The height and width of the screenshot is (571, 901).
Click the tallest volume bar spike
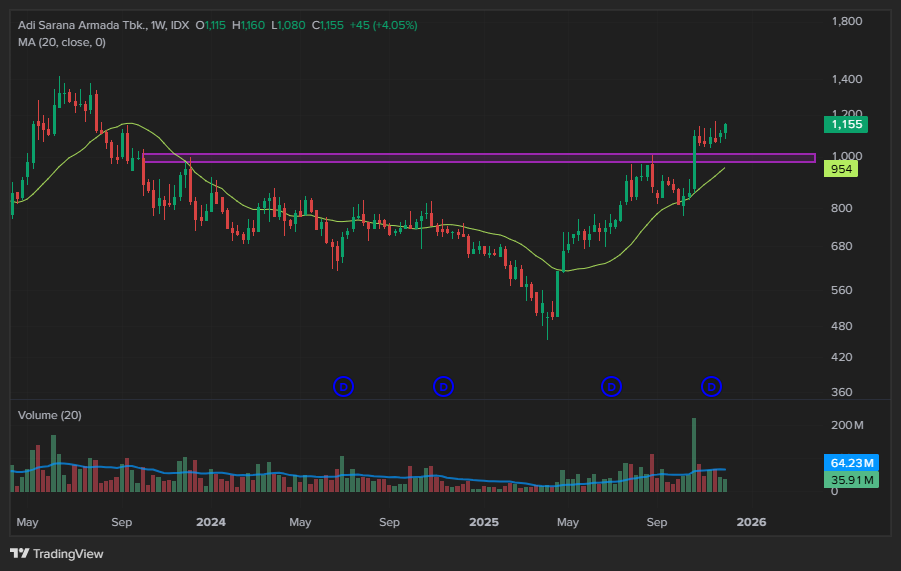click(694, 454)
